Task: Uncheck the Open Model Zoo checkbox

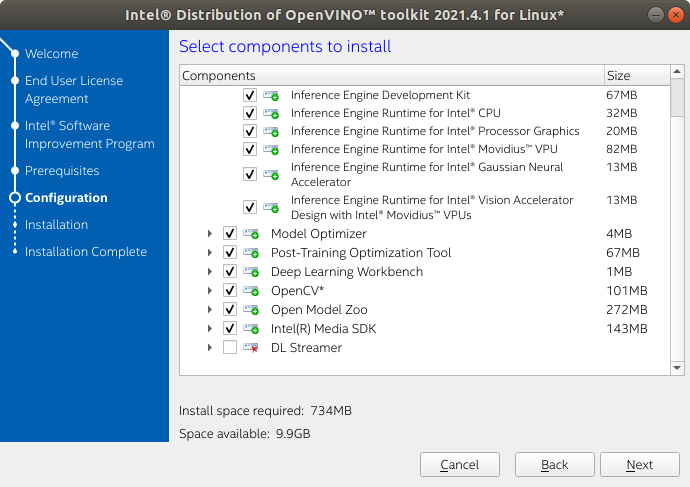Action: click(230, 310)
